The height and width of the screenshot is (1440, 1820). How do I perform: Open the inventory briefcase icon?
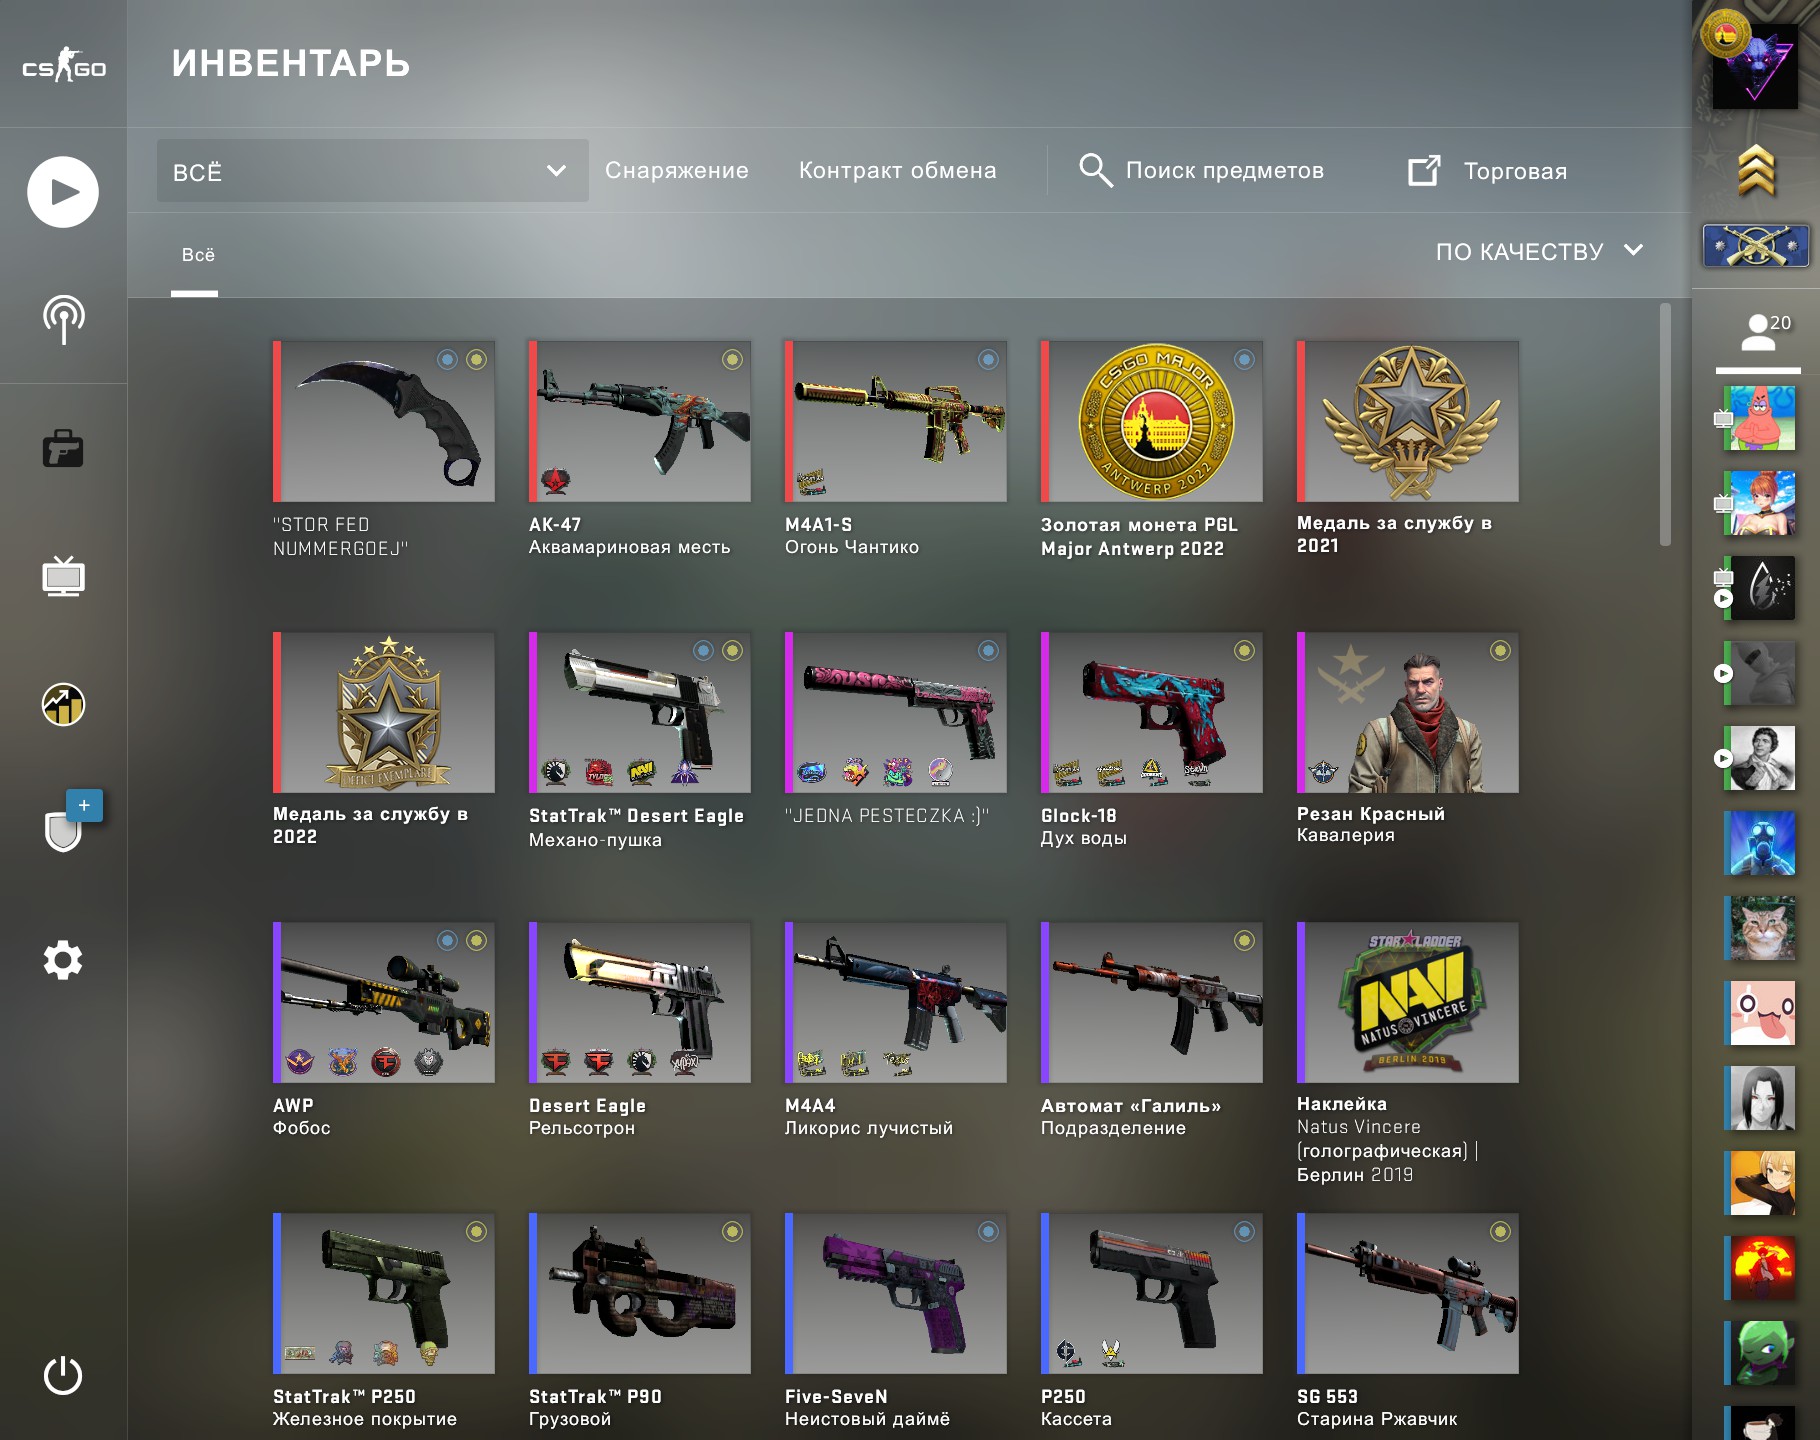point(63,448)
